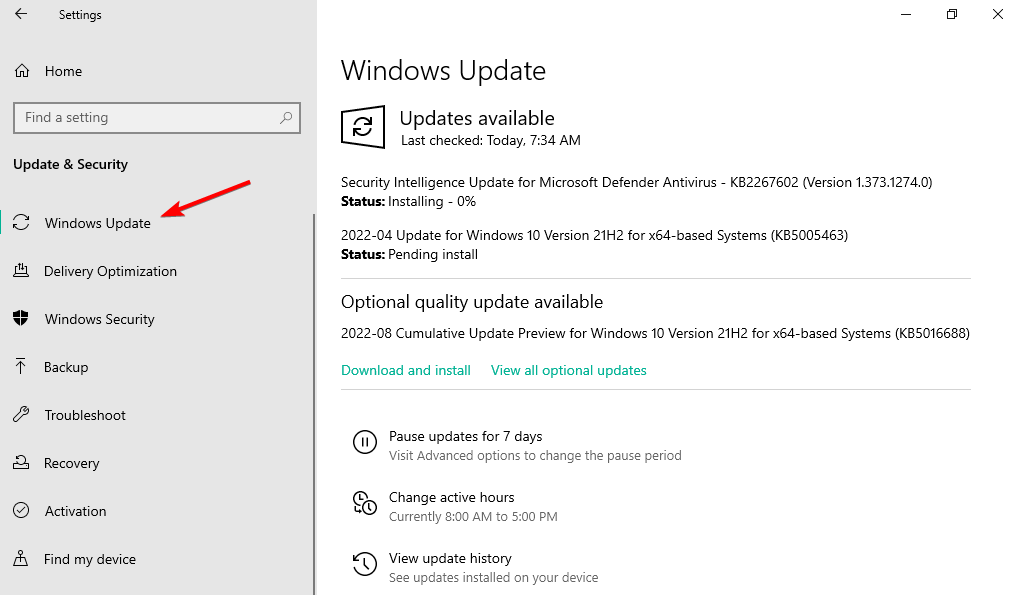Click the Pause updates icon

(364, 441)
